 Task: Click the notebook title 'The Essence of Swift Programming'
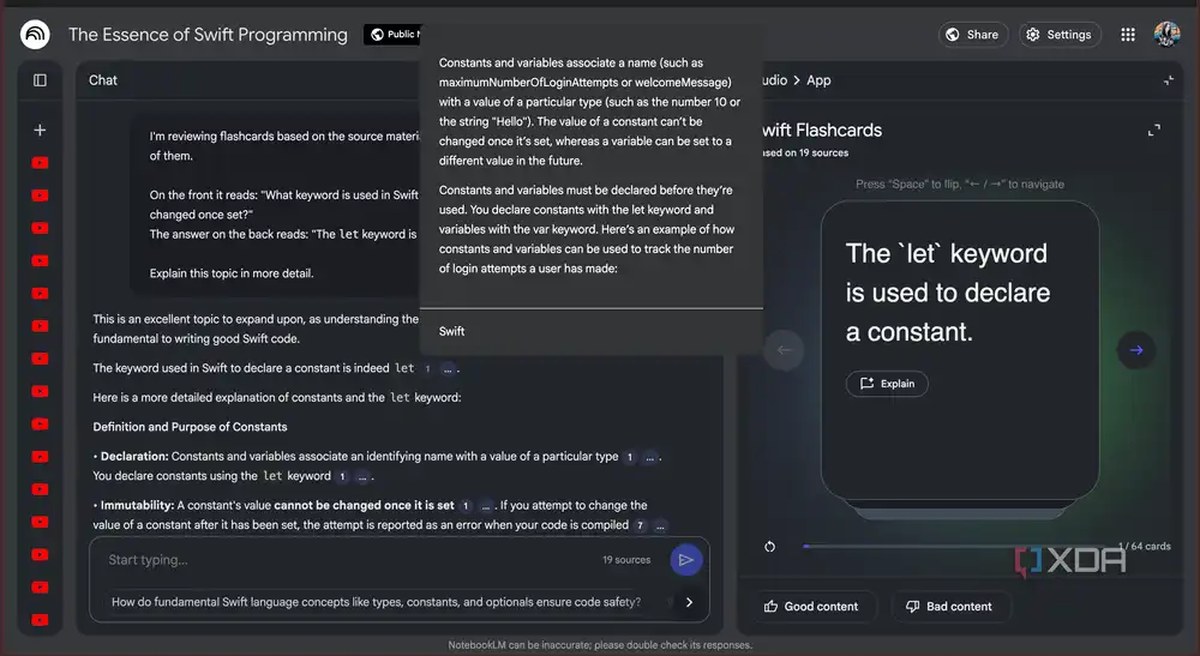point(208,34)
